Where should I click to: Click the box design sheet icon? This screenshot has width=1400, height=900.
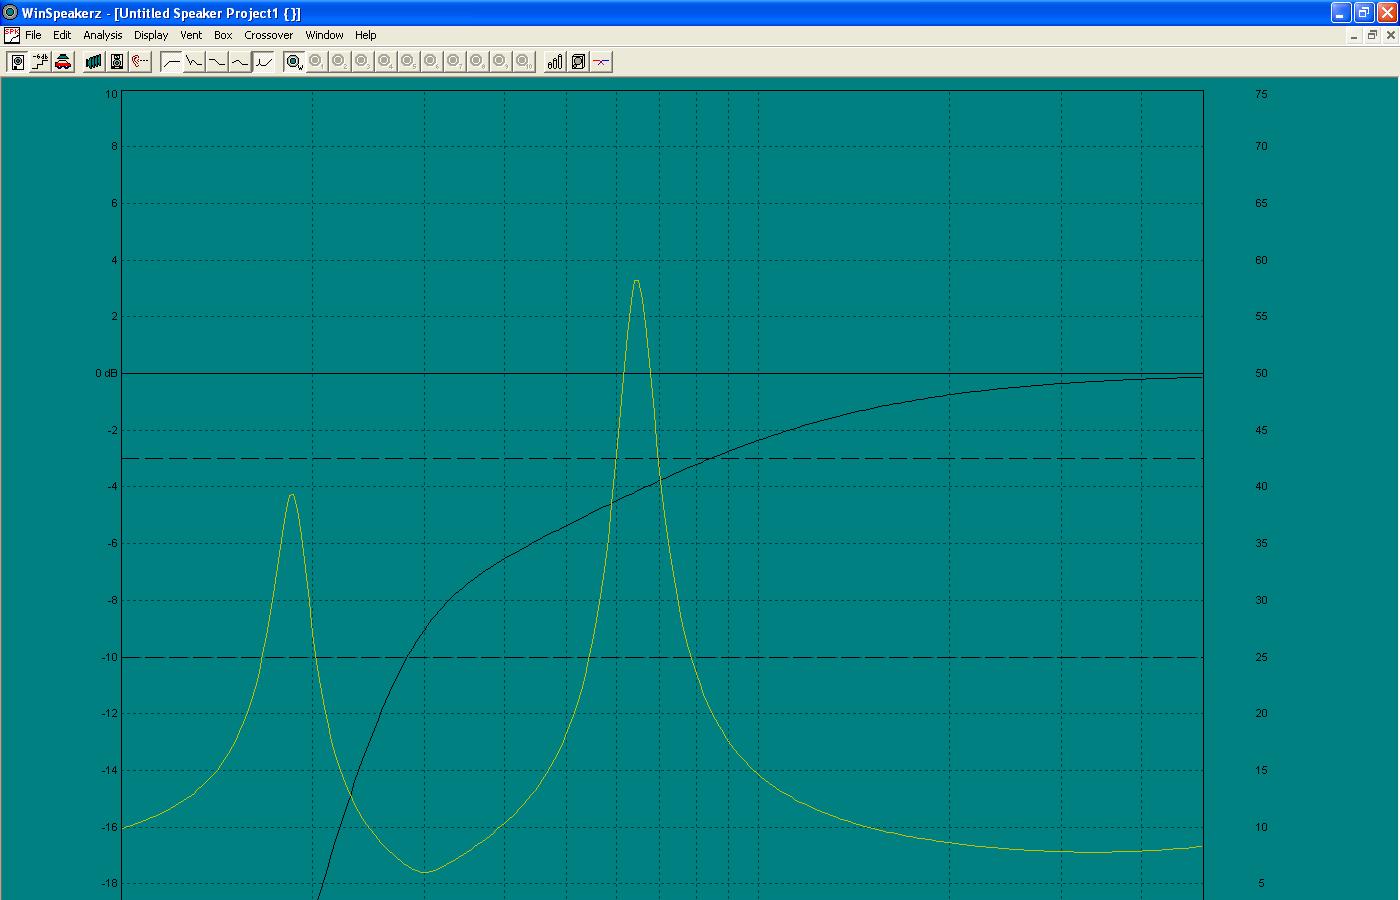(x=578, y=62)
